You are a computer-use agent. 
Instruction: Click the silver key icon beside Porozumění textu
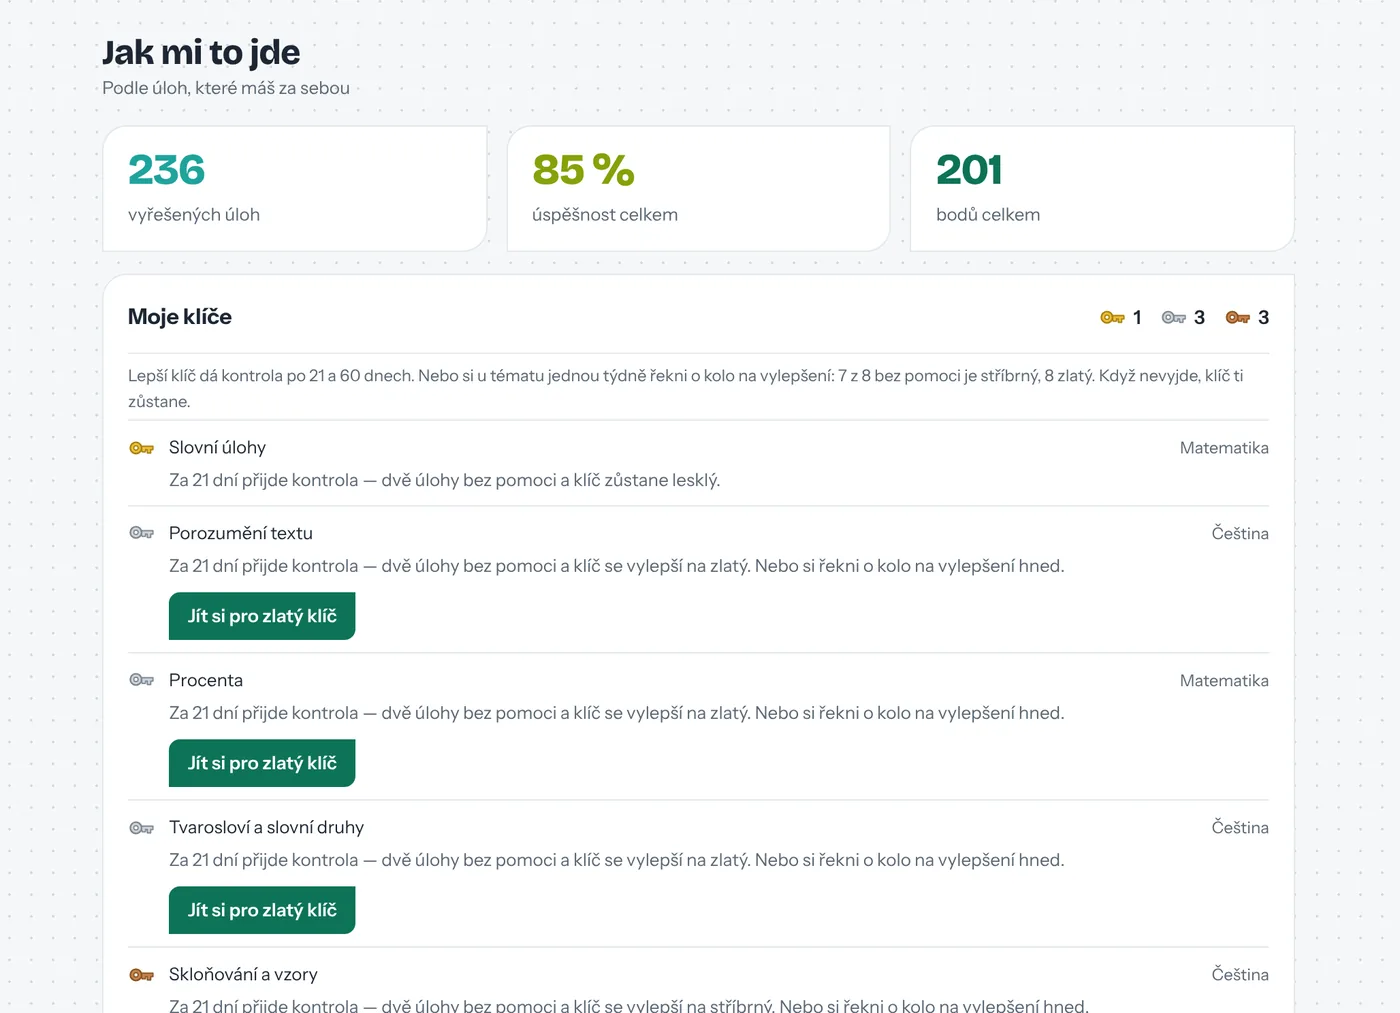pyautogui.click(x=142, y=533)
